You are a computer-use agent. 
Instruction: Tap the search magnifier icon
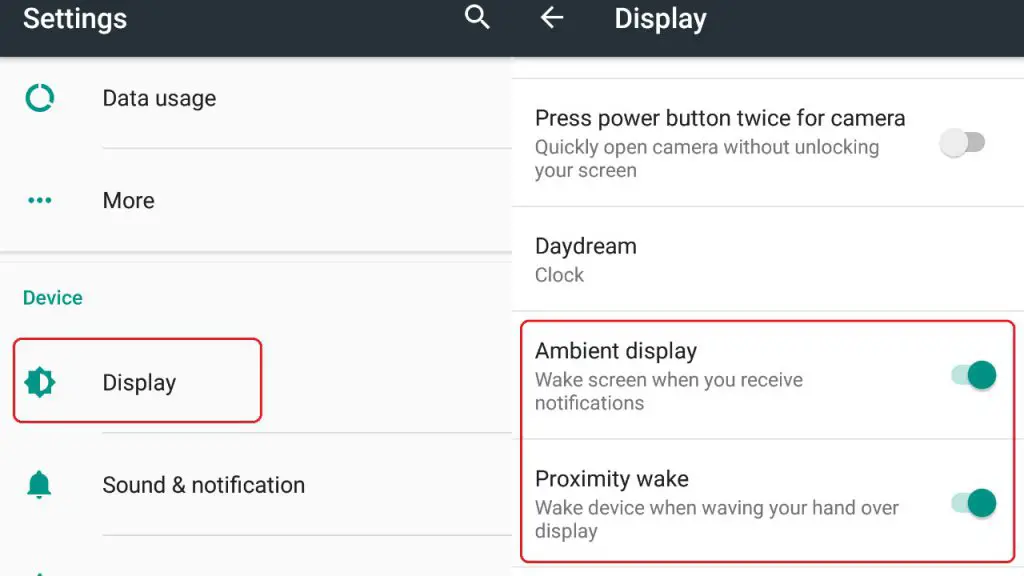pyautogui.click(x=477, y=17)
